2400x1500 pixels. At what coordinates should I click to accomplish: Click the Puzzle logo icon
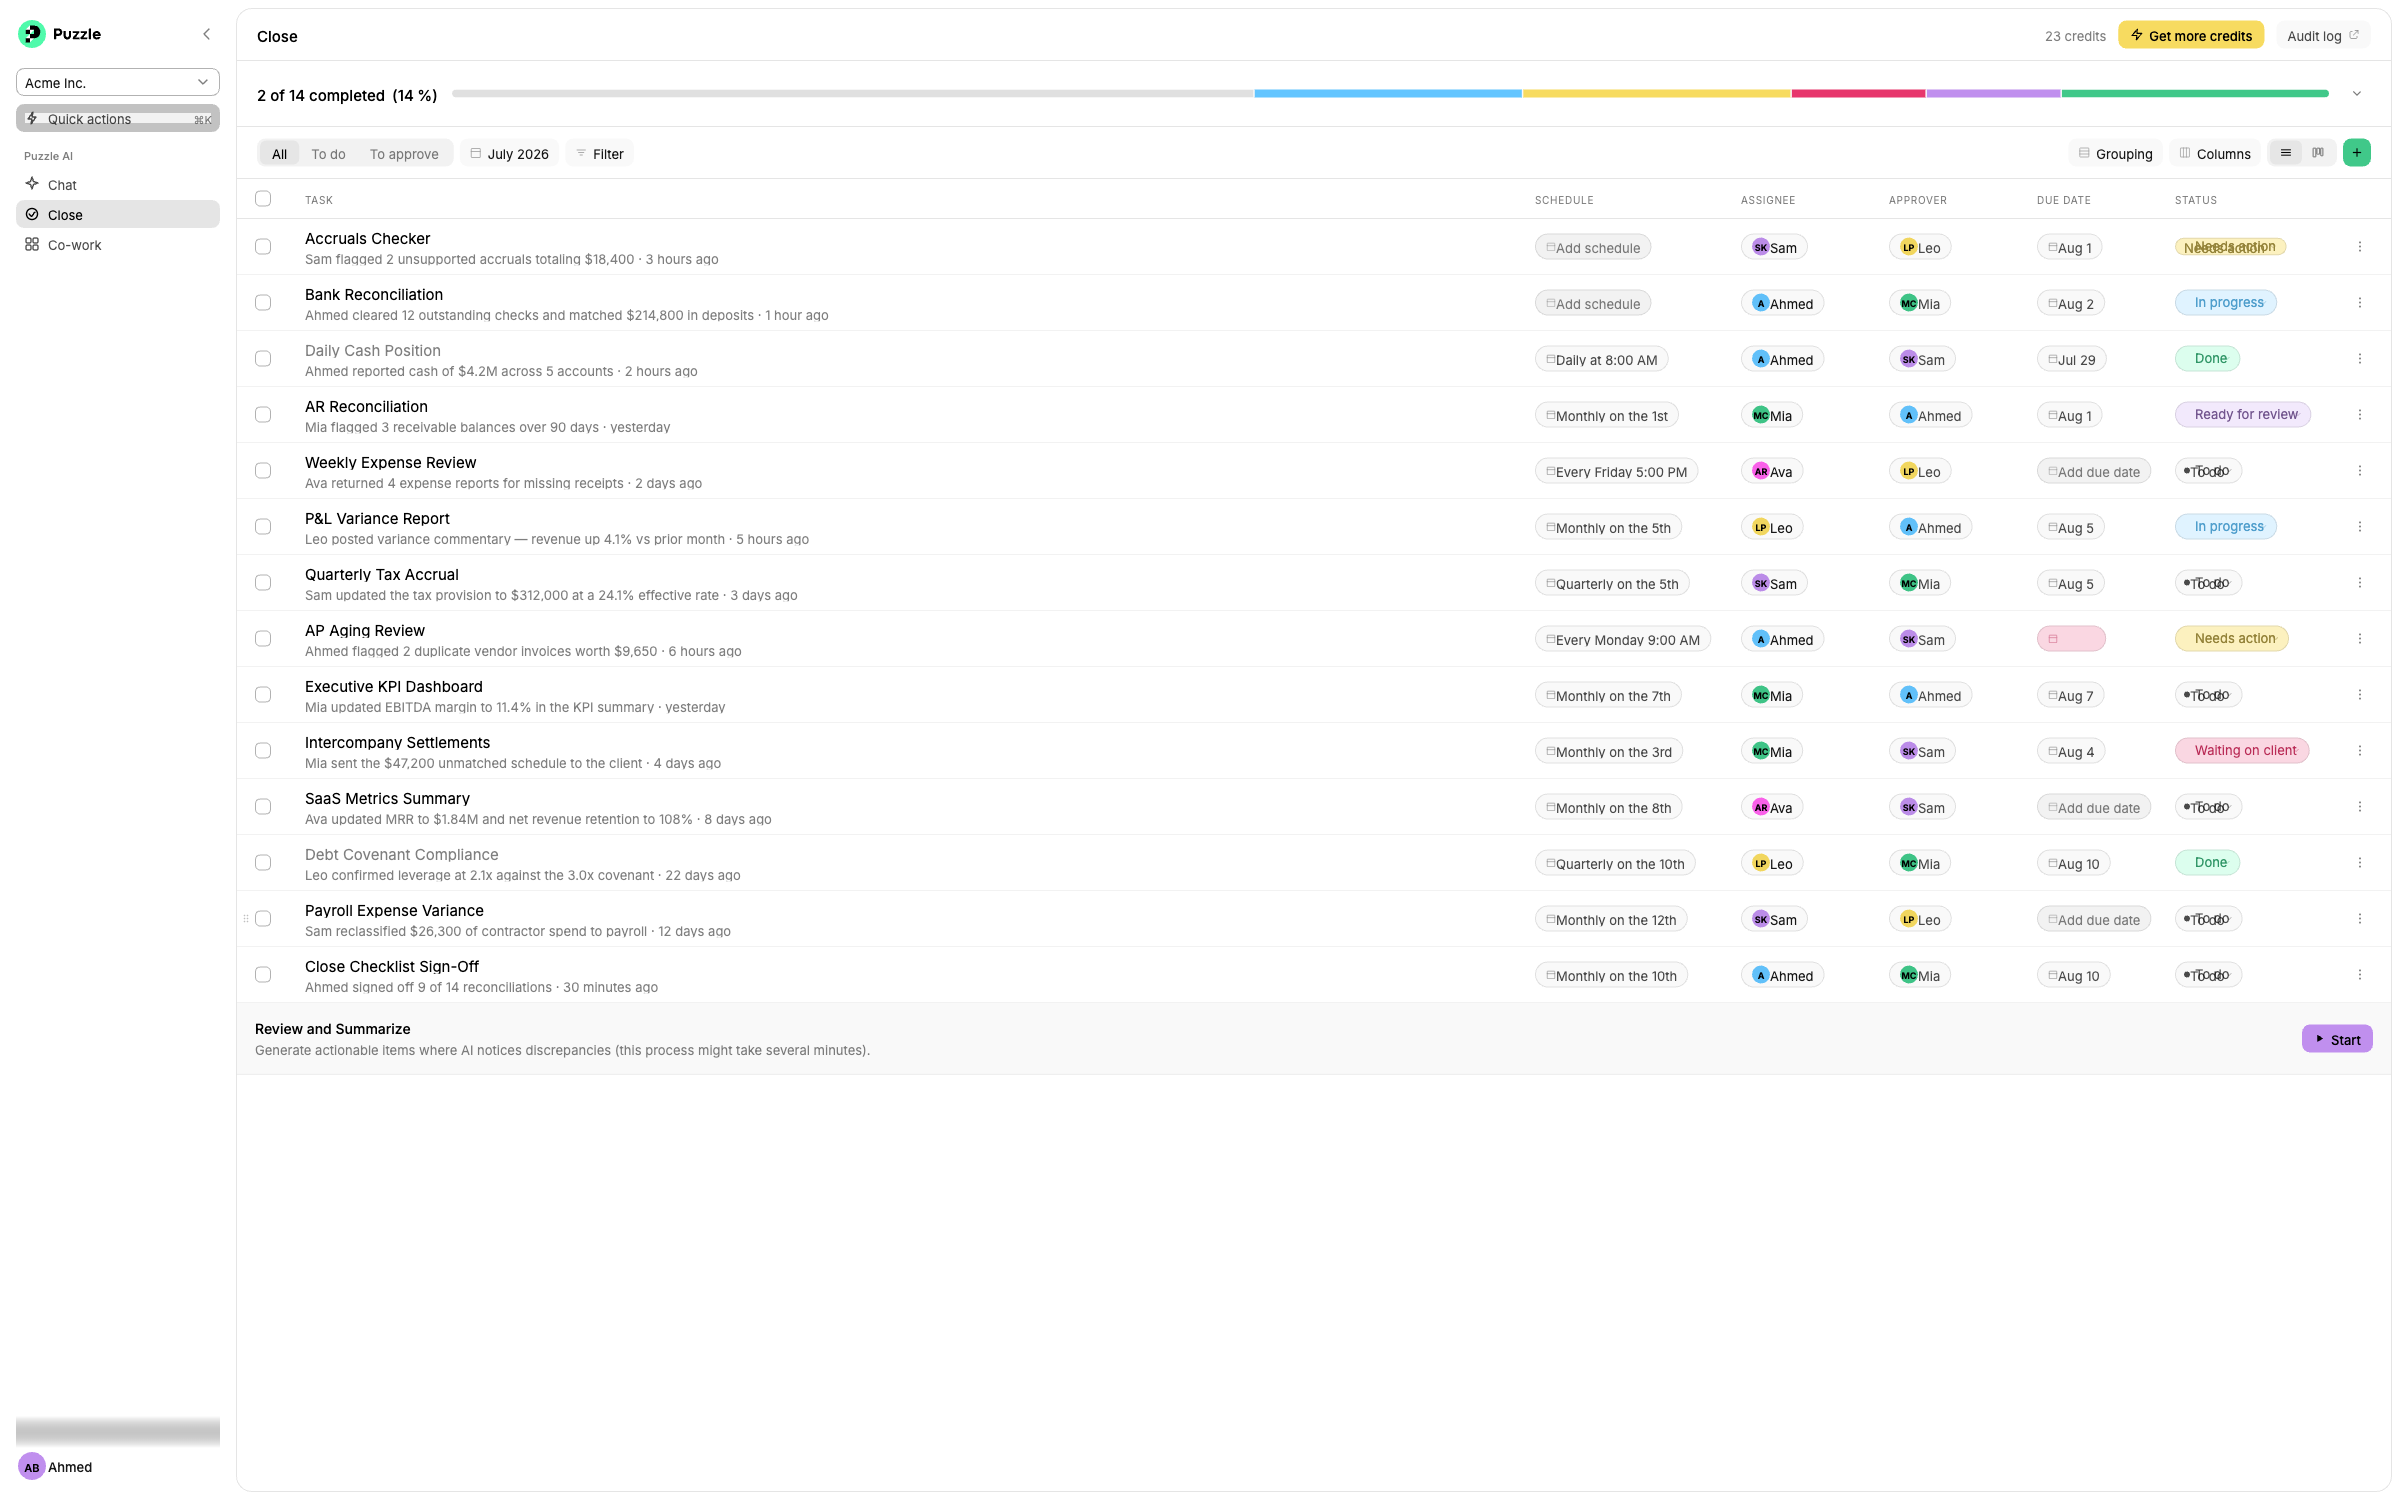coord(32,34)
